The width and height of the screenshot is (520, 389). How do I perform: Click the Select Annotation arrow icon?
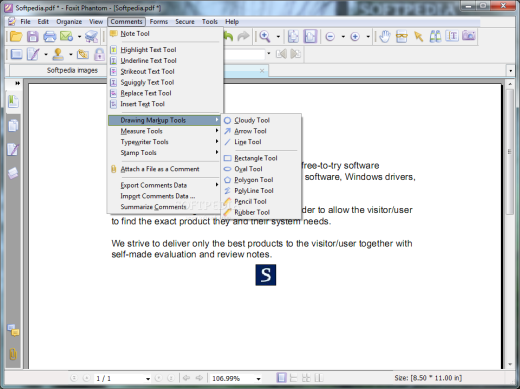pos(418,36)
